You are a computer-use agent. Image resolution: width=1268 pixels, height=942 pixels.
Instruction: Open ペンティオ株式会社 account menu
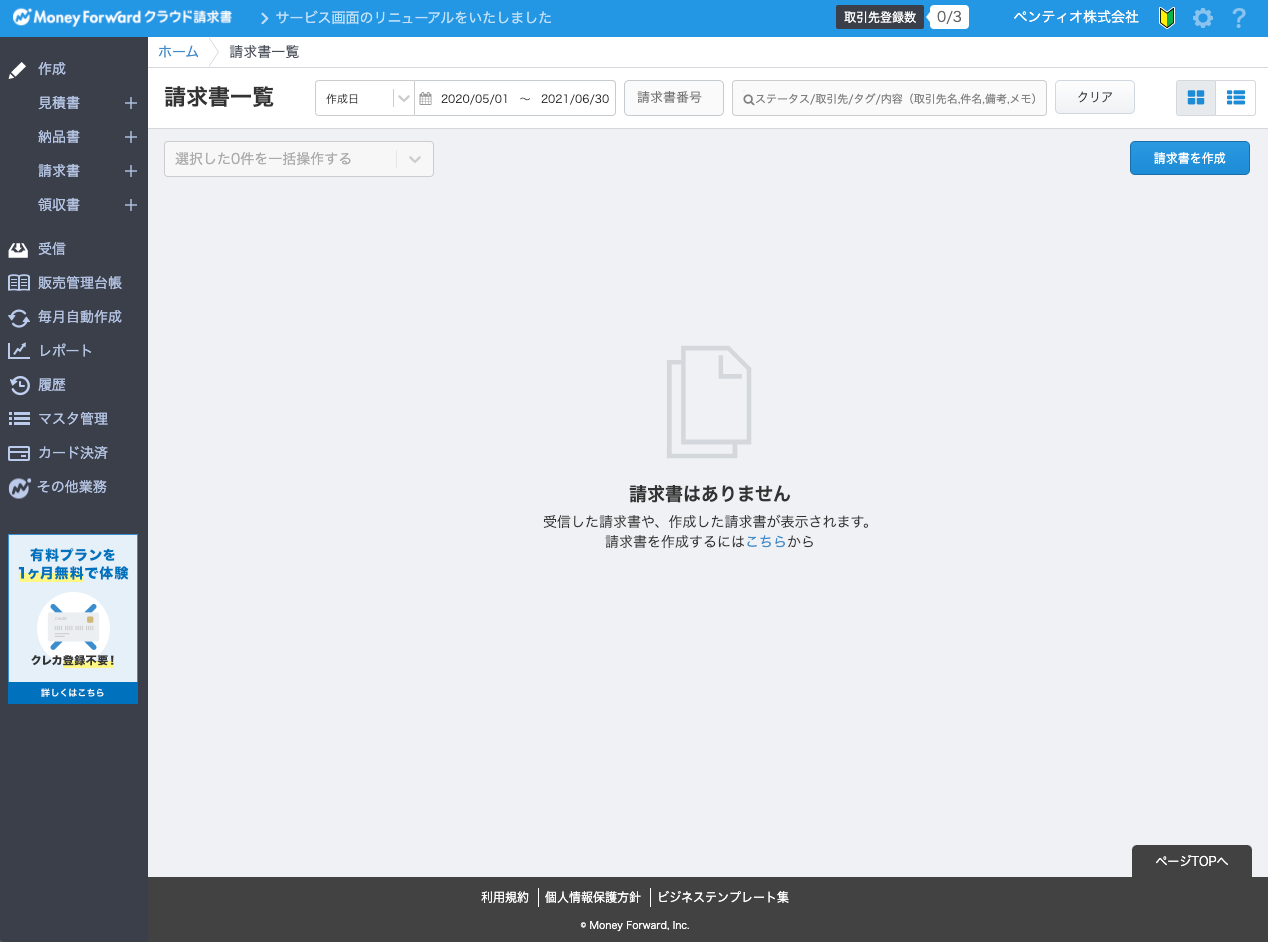[1076, 17]
